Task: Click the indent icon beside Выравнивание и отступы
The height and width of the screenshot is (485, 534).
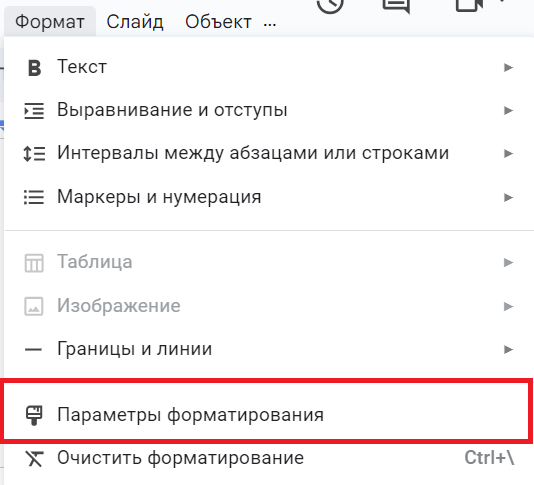Action: [34, 111]
